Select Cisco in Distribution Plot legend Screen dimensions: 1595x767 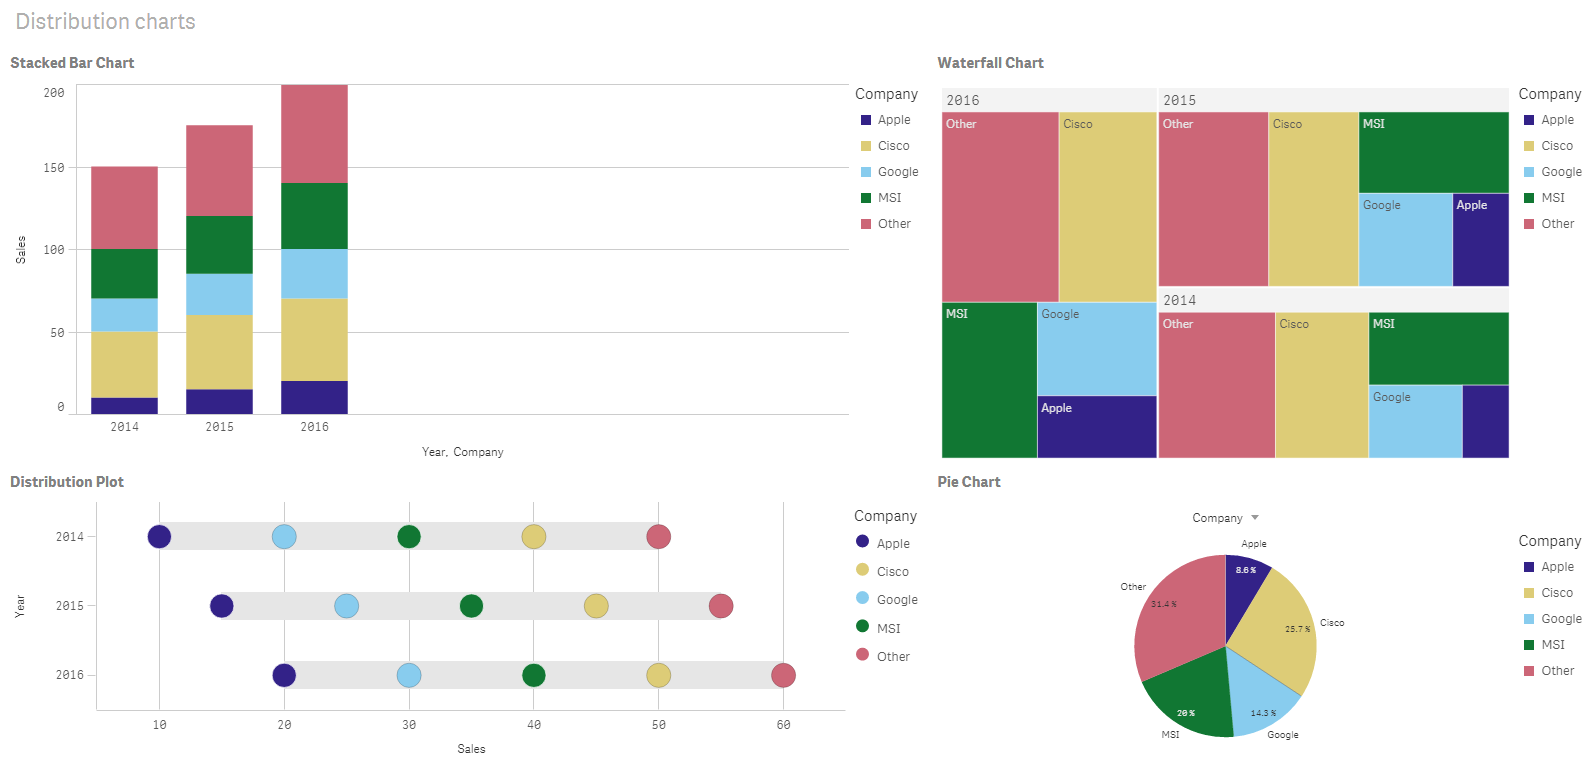(882, 571)
